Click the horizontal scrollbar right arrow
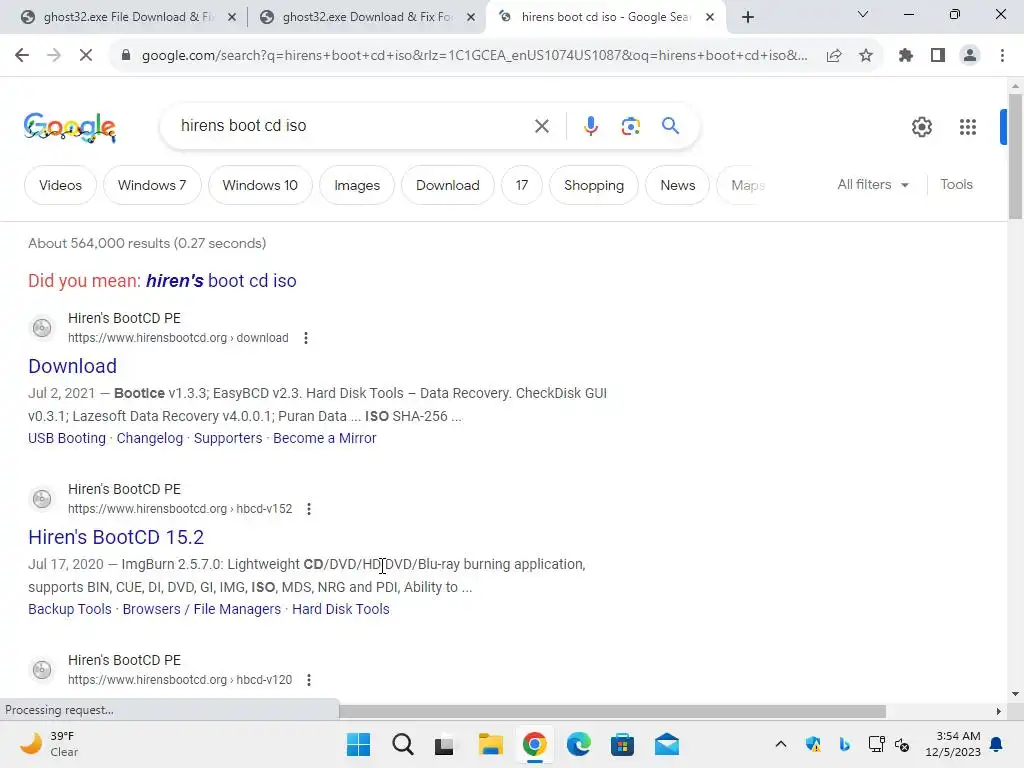1024x768 pixels. click(x=998, y=711)
